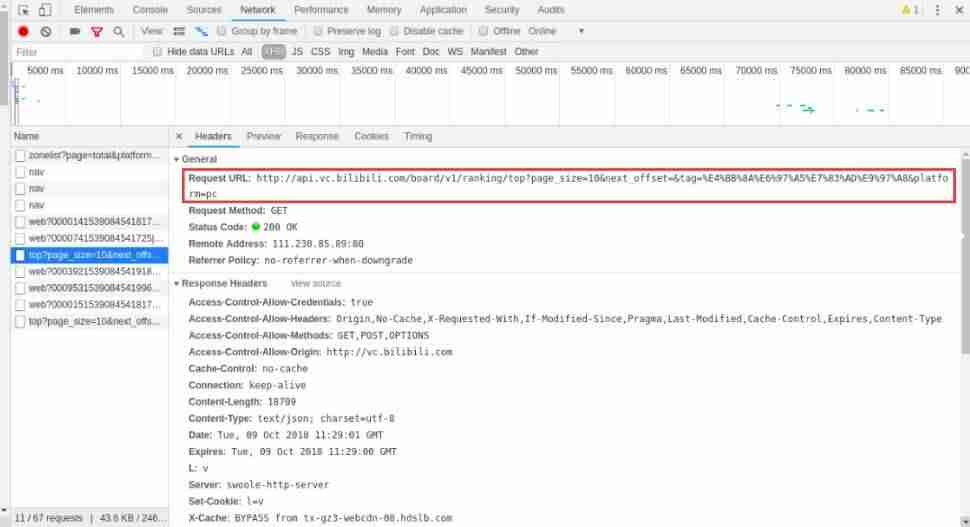The width and height of the screenshot is (970, 527).
Task: Stop recording network log
Action: click(24, 31)
